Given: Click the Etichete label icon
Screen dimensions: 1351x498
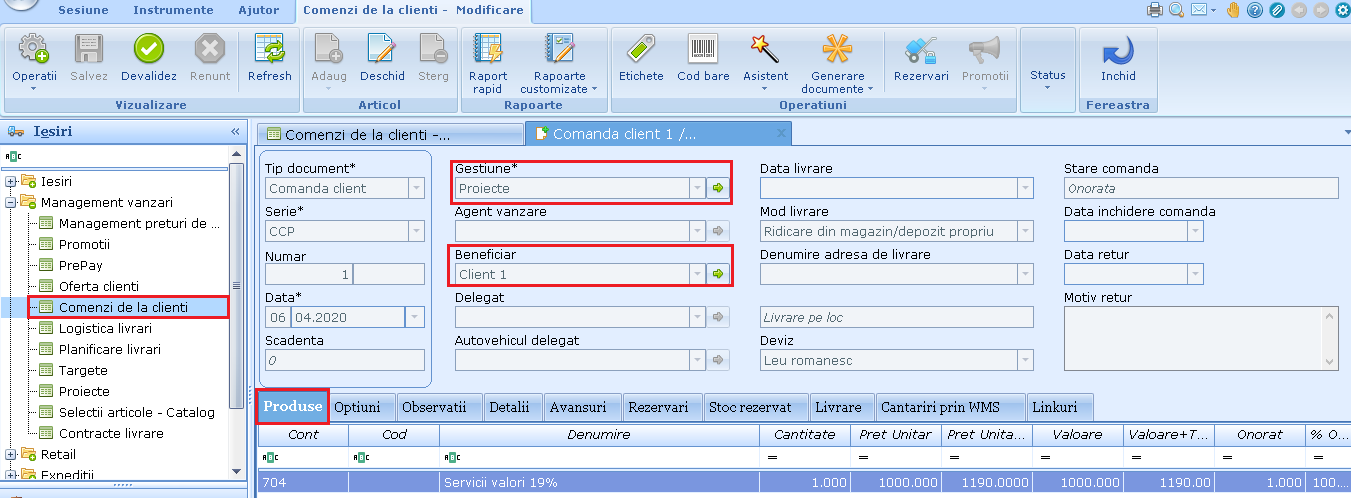Looking at the screenshot, I should [x=641, y=49].
